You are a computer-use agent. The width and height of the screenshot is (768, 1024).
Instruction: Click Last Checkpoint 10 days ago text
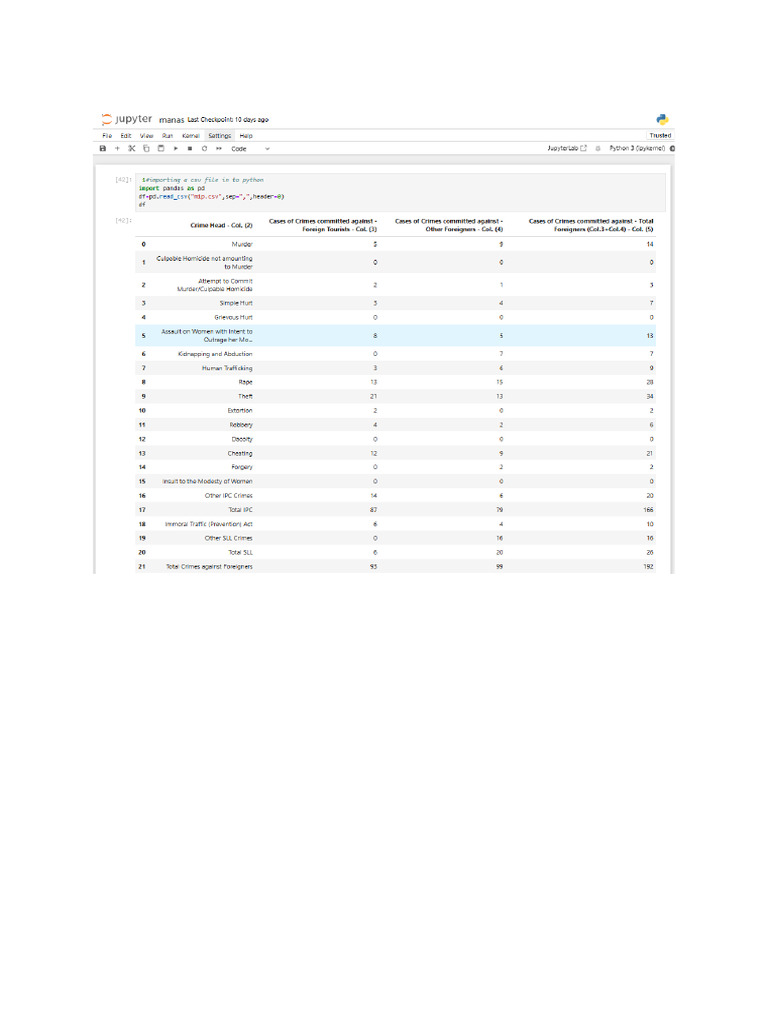pos(228,120)
